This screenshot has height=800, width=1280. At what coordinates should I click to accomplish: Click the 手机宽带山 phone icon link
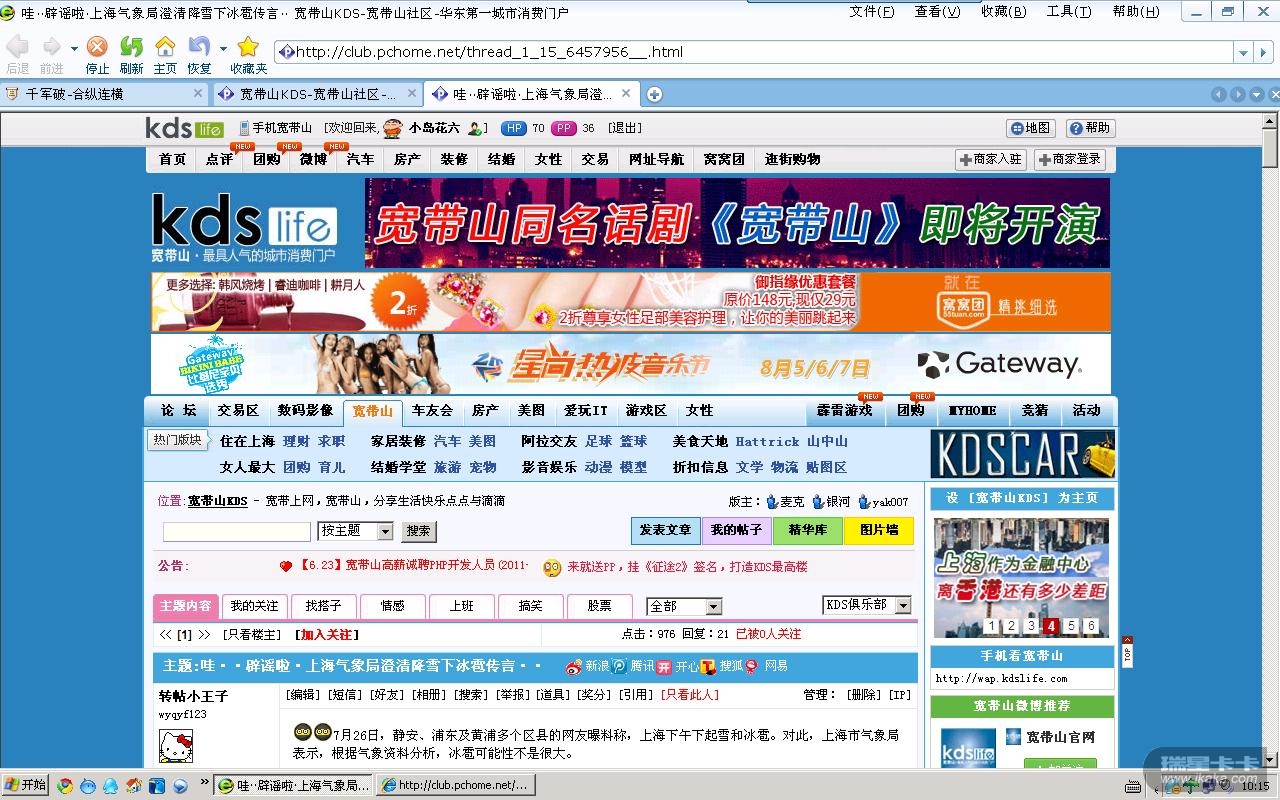[x=244, y=128]
